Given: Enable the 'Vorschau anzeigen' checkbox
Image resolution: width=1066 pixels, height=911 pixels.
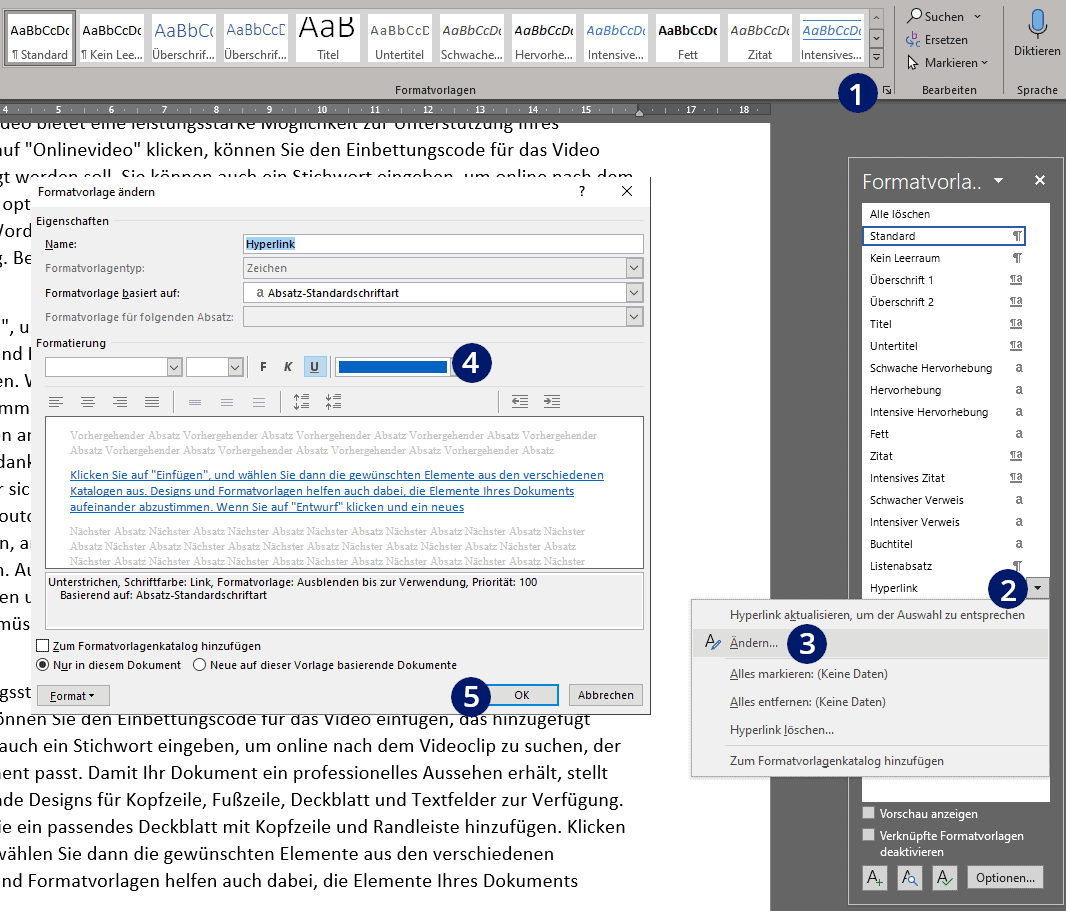Looking at the screenshot, I should [868, 813].
